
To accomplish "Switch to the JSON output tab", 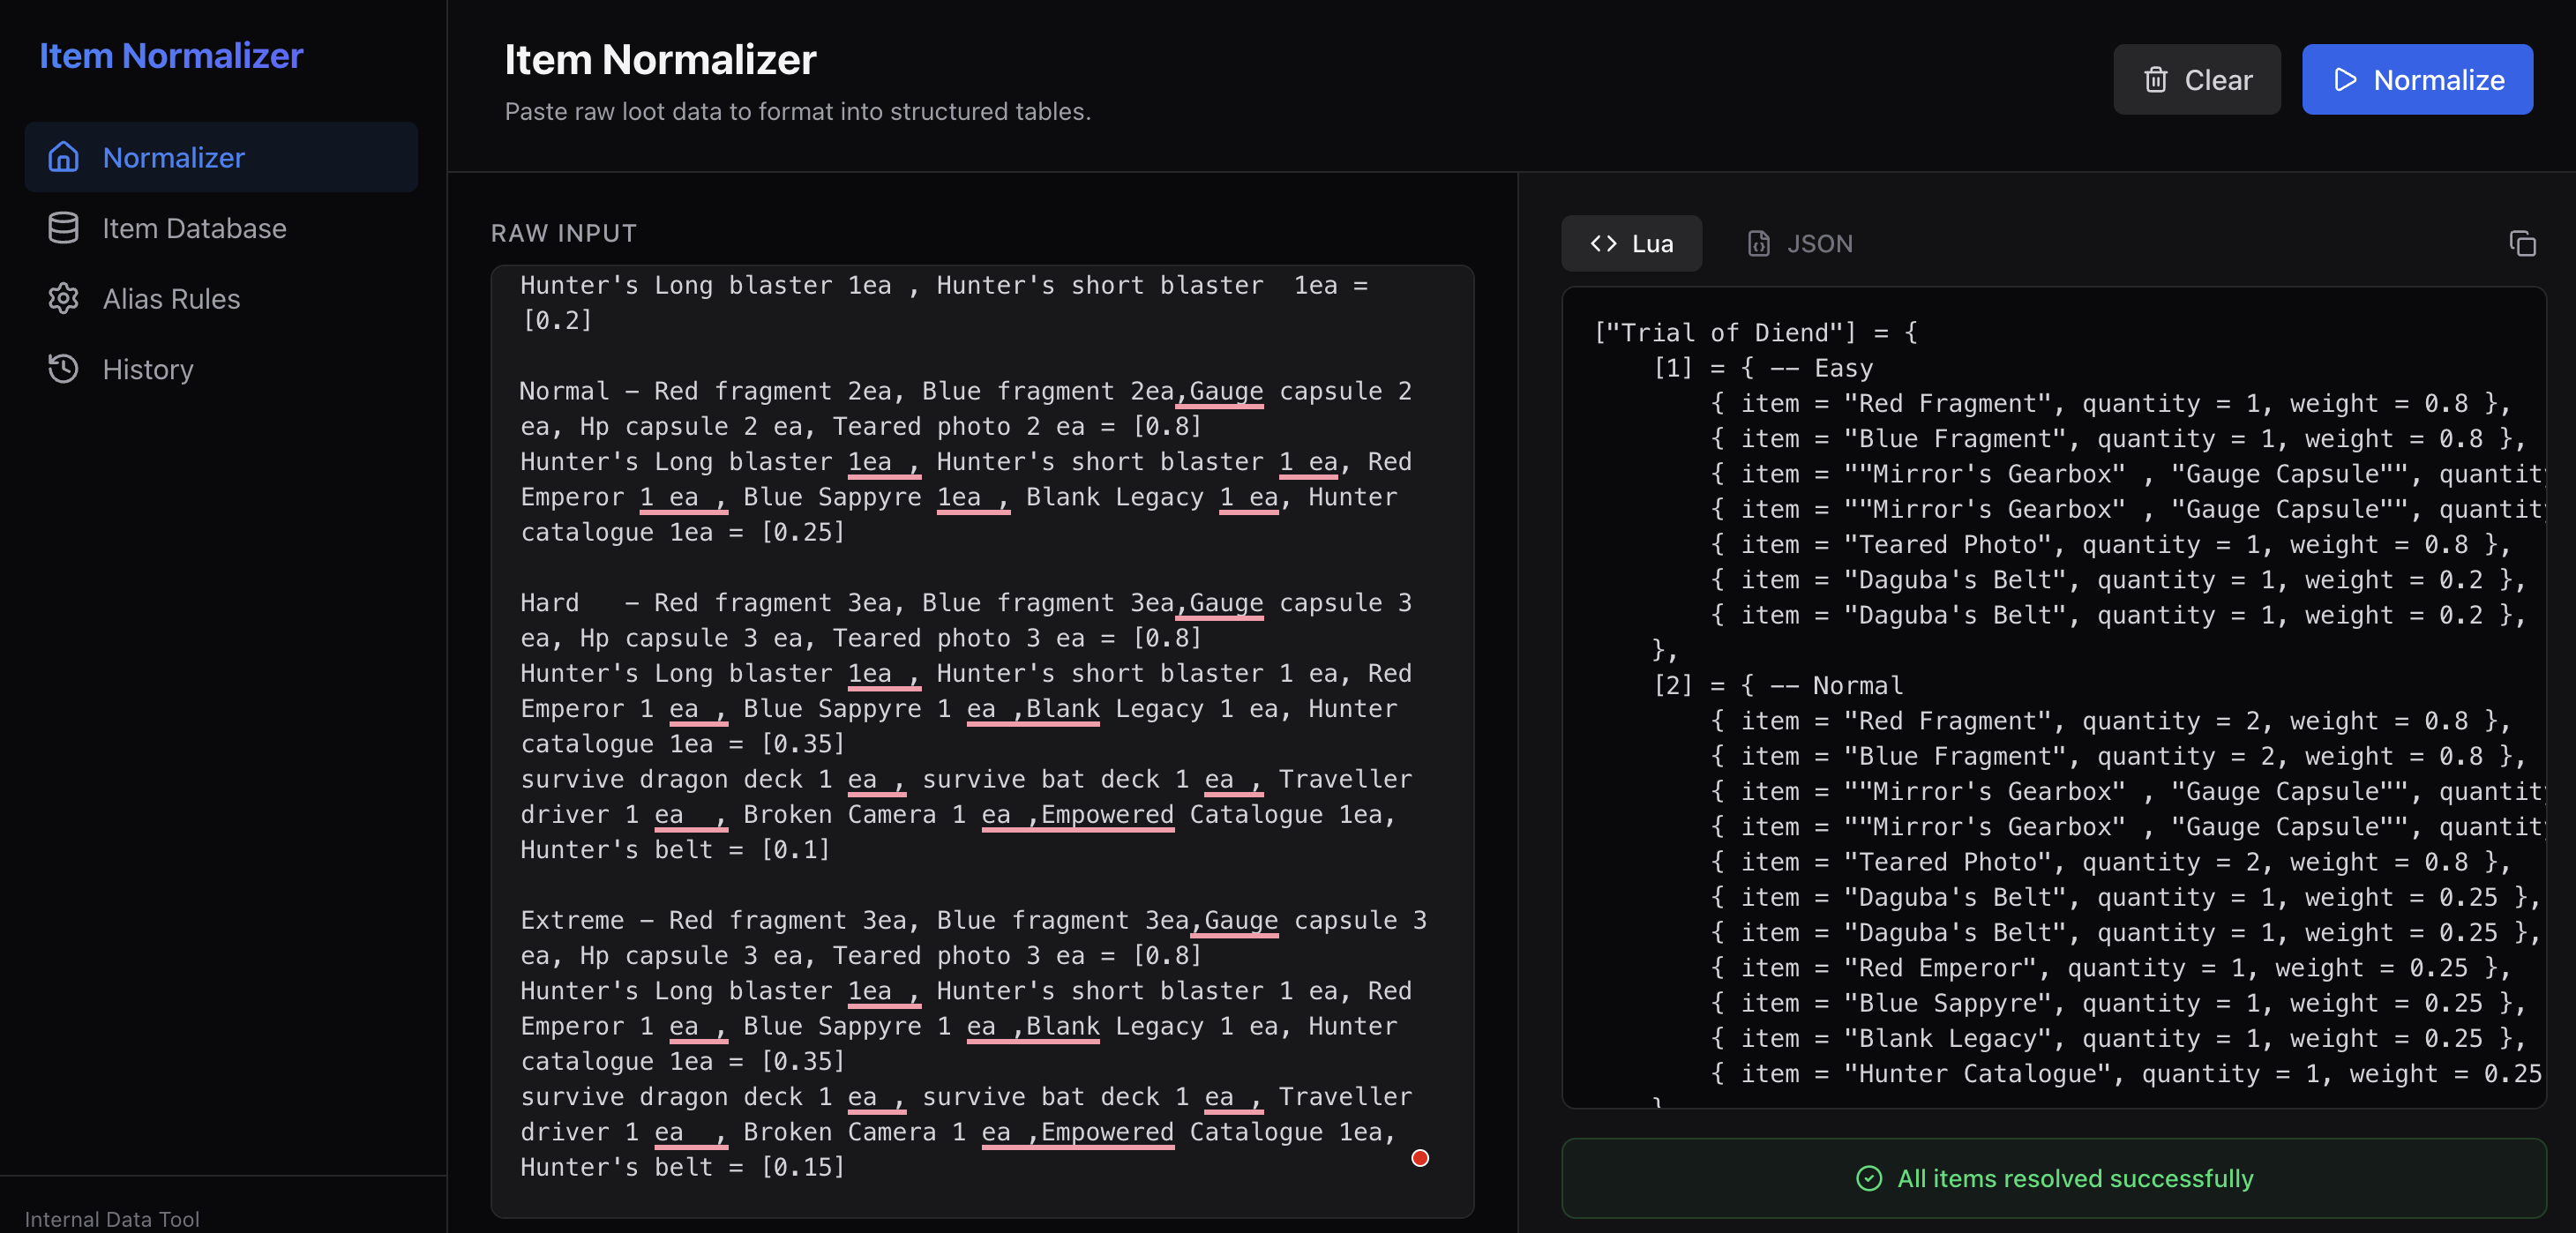I will coord(1800,243).
